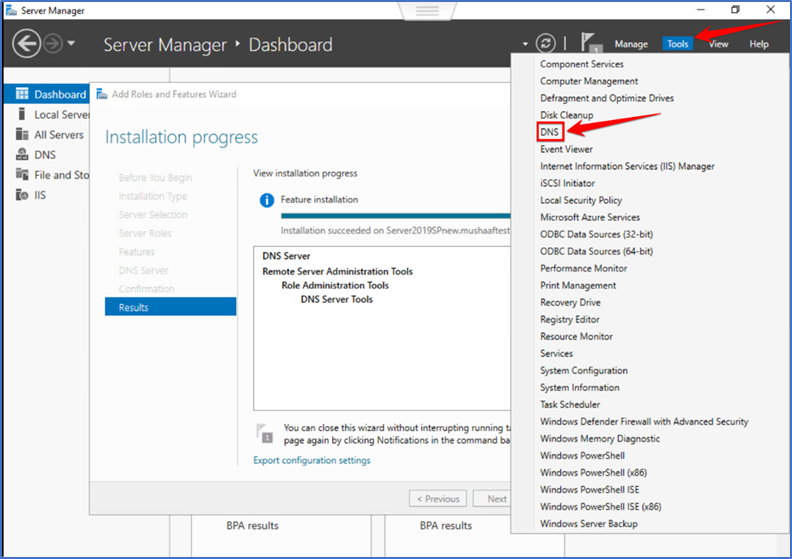Image resolution: width=792 pixels, height=559 pixels.
Task: Select the Results step in wizard
Action: [x=170, y=307]
